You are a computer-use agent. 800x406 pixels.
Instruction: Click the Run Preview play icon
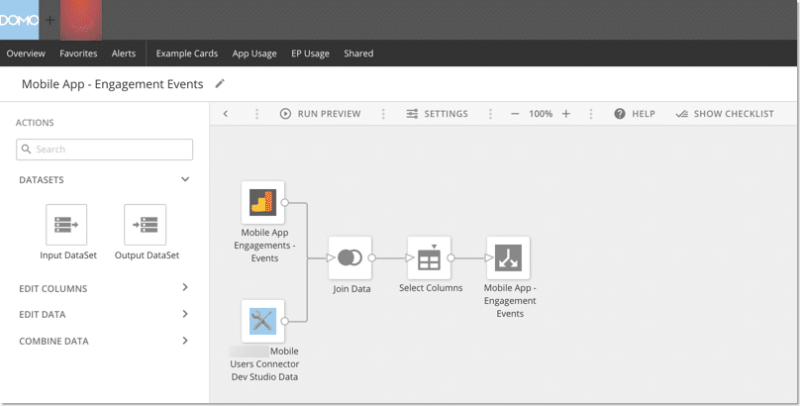[285, 114]
